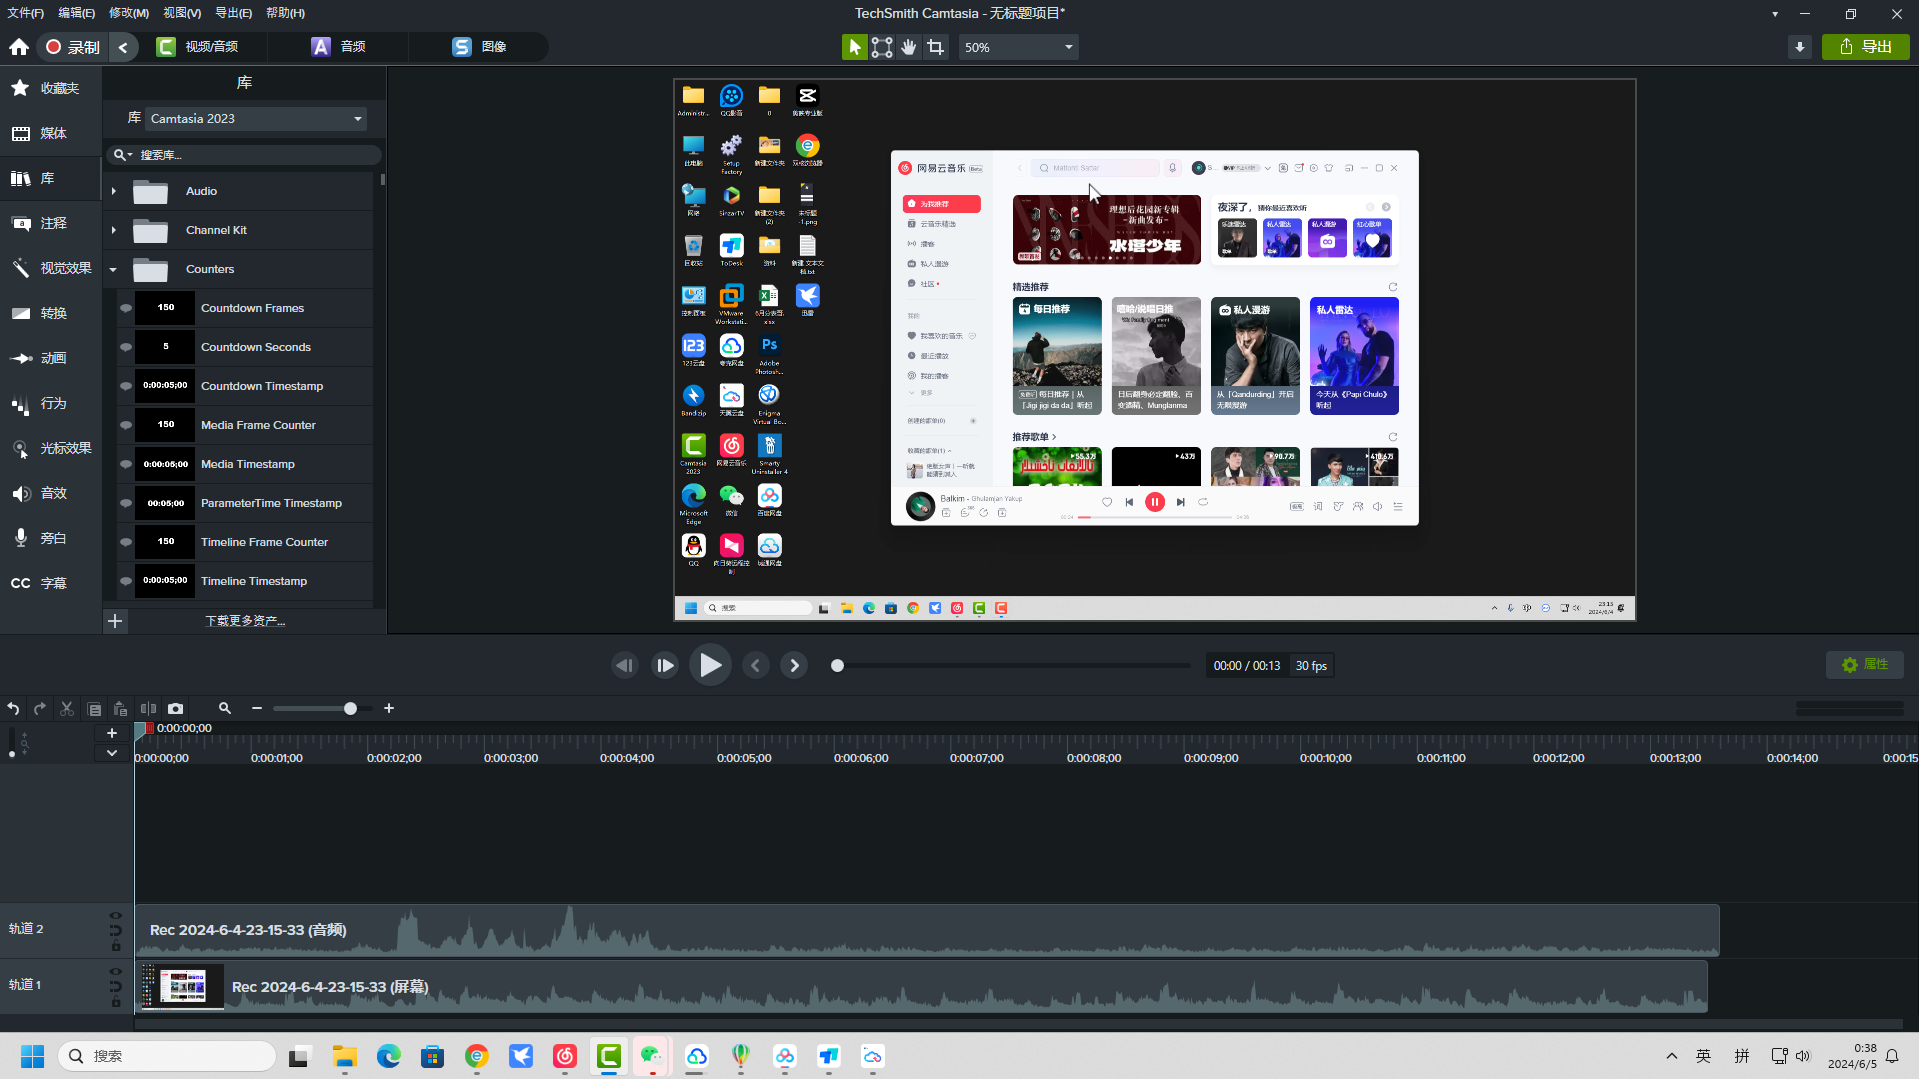
Task: Open the 旁白 voice narration panel
Action: (50, 538)
